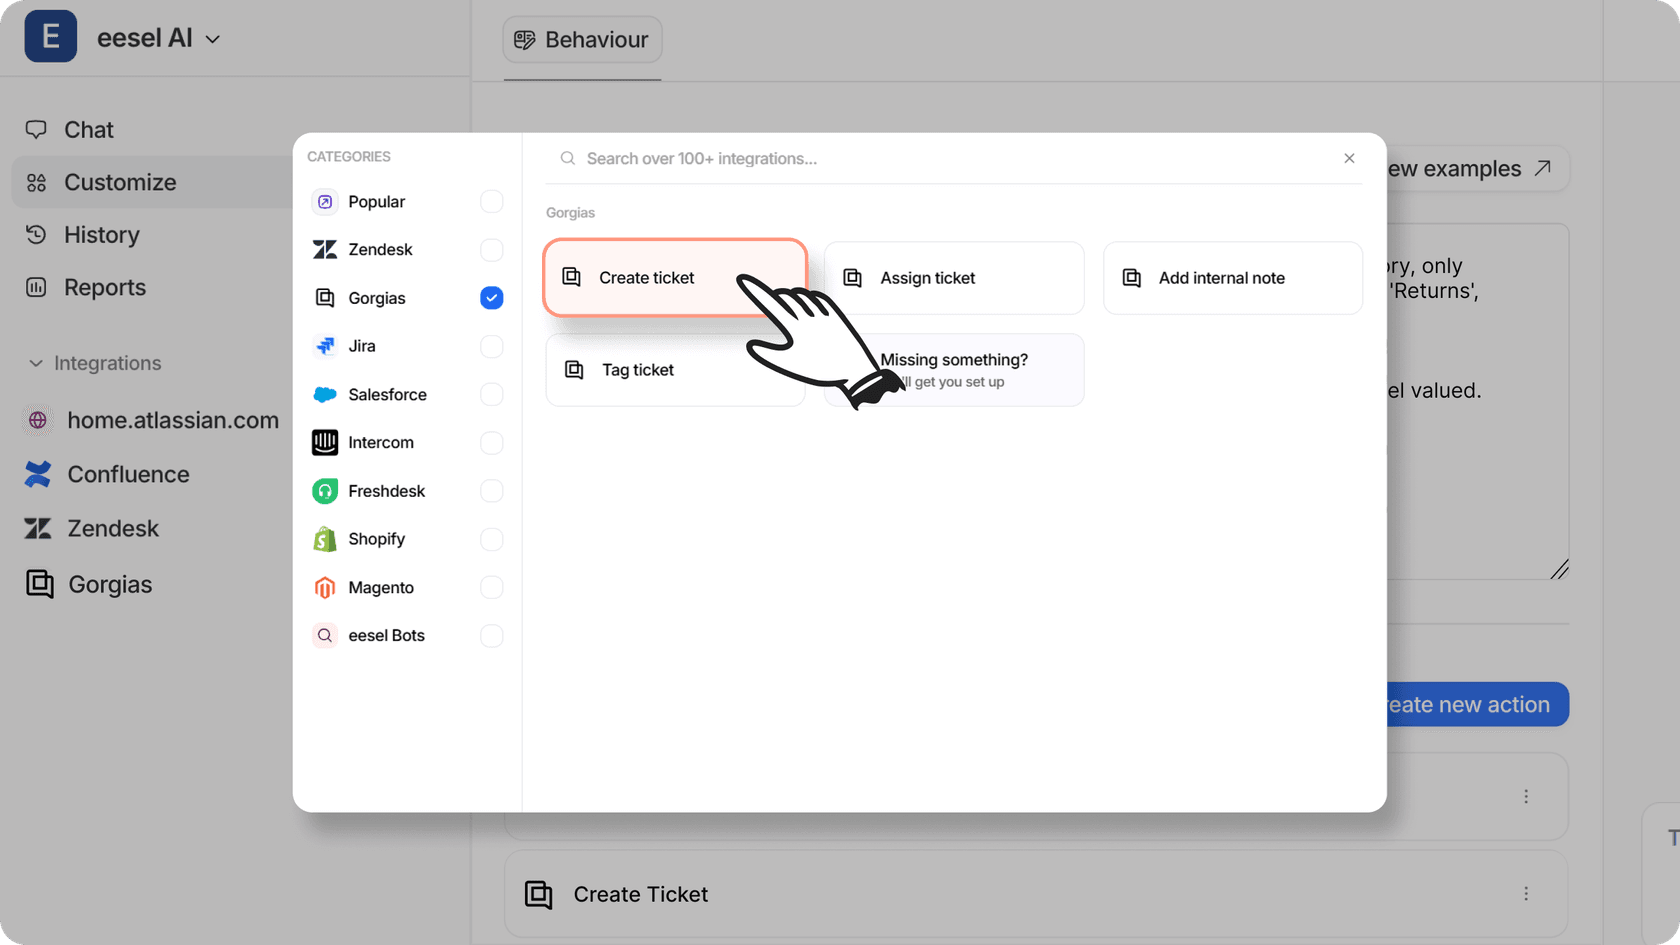This screenshot has height=945, width=1680.
Task: Click the Add internal note card icon
Action: 1132,278
